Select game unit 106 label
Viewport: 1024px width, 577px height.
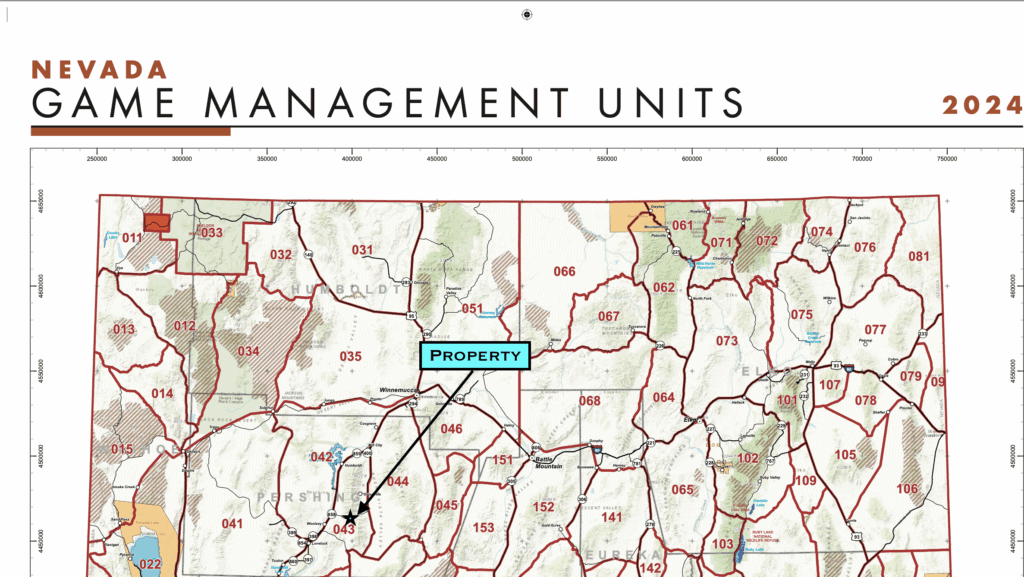click(907, 489)
